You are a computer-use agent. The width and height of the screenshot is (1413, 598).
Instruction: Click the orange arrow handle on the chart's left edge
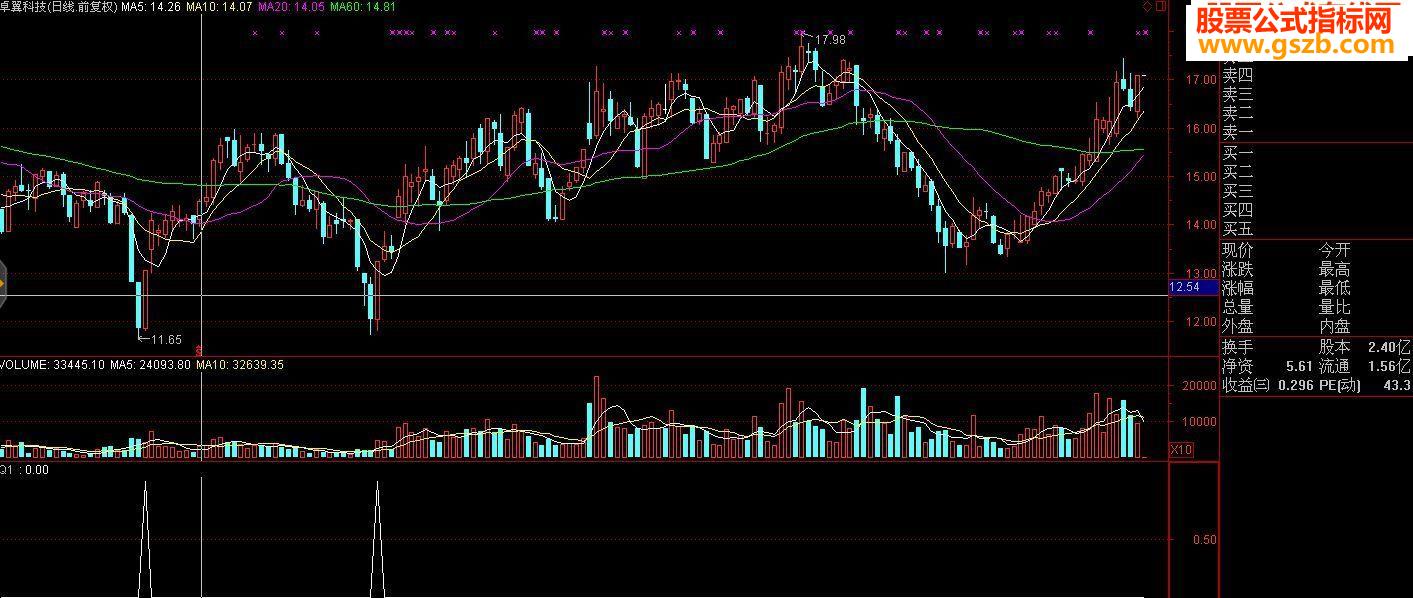pyautogui.click(x=3, y=284)
